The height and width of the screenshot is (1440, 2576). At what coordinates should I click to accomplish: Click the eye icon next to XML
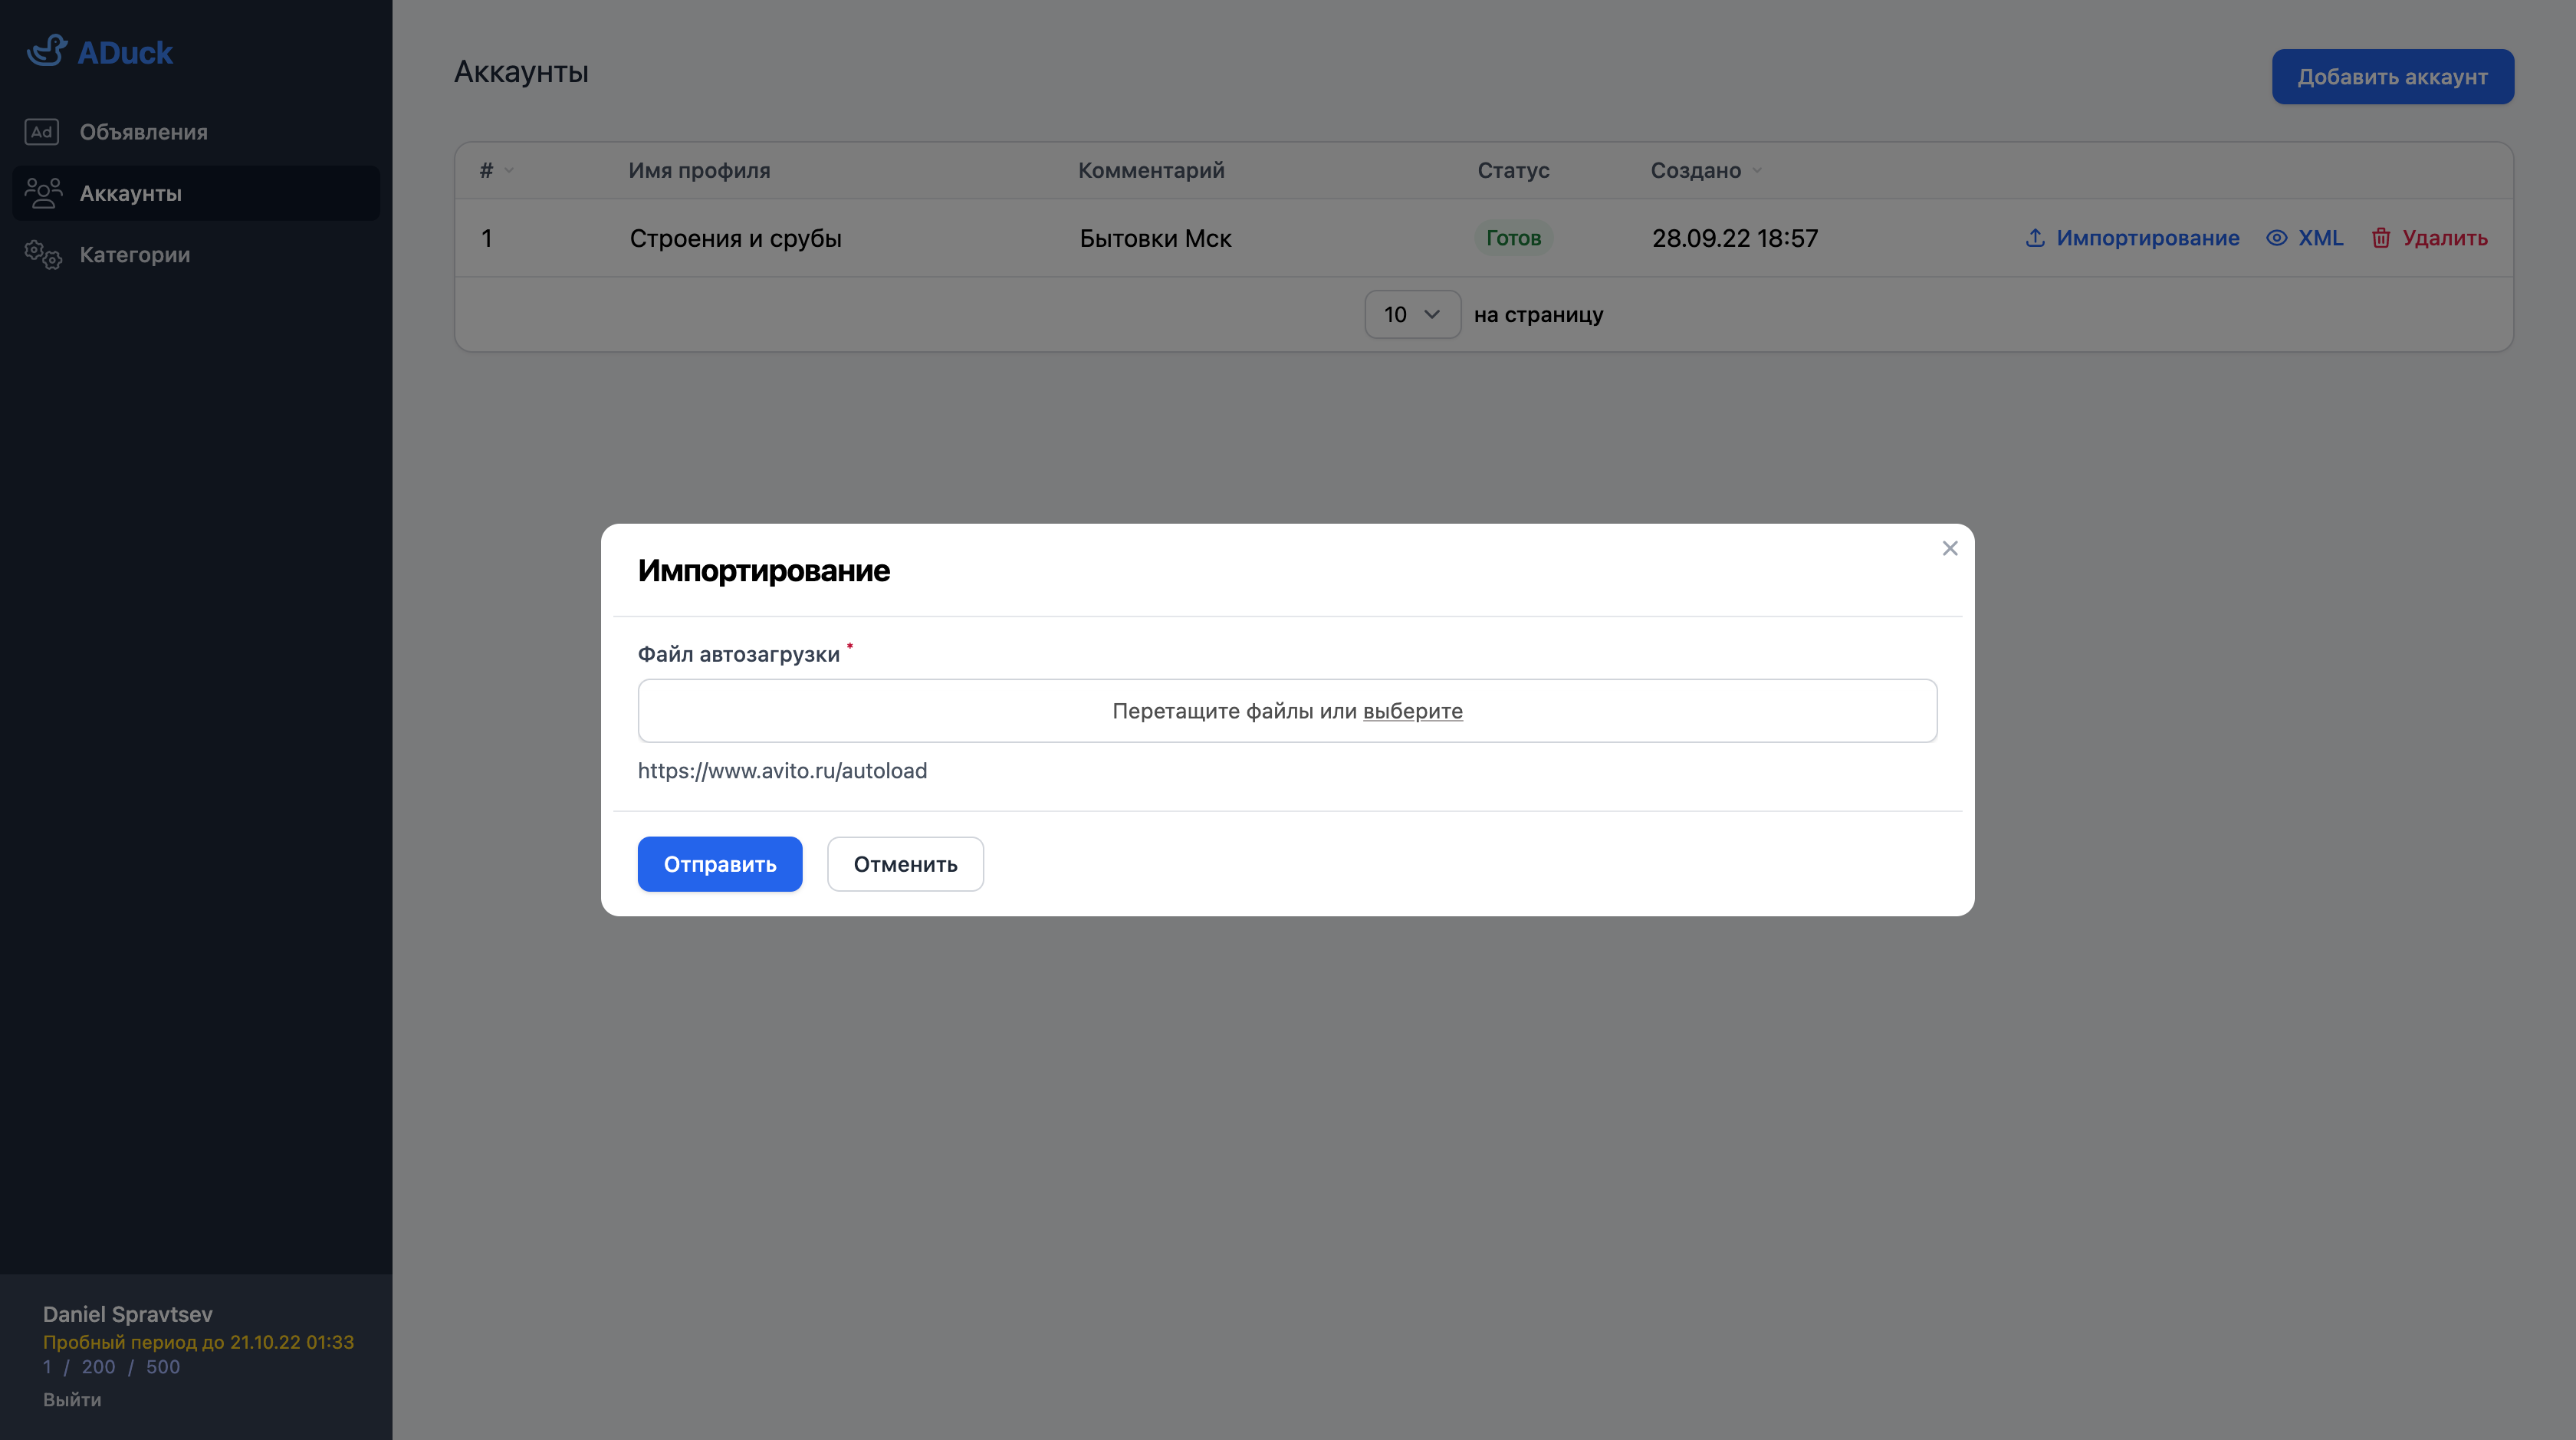coord(2276,238)
